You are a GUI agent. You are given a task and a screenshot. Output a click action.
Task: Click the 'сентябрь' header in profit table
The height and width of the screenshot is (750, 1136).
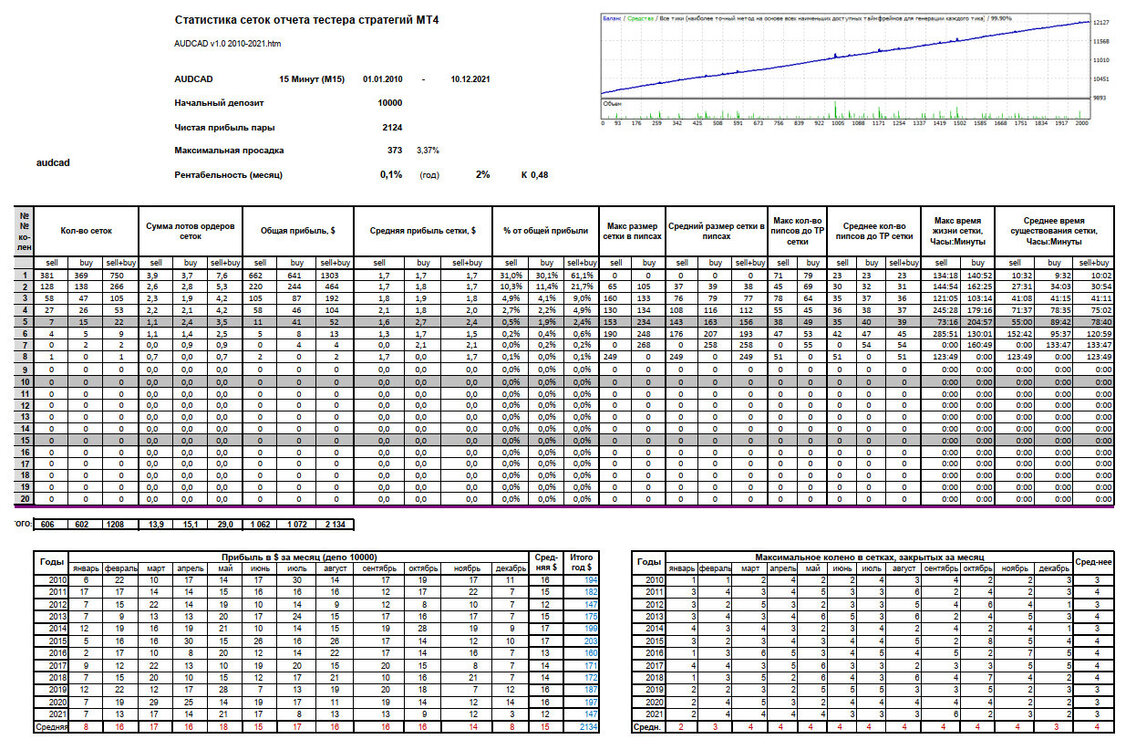click(x=379, y=569)
